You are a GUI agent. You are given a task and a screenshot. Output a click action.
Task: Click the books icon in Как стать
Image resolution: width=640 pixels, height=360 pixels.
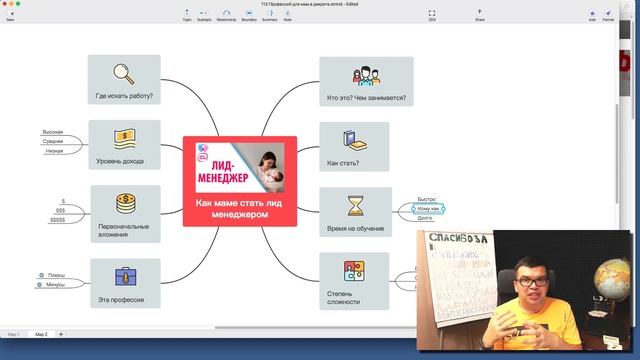[x=355, y=140]
